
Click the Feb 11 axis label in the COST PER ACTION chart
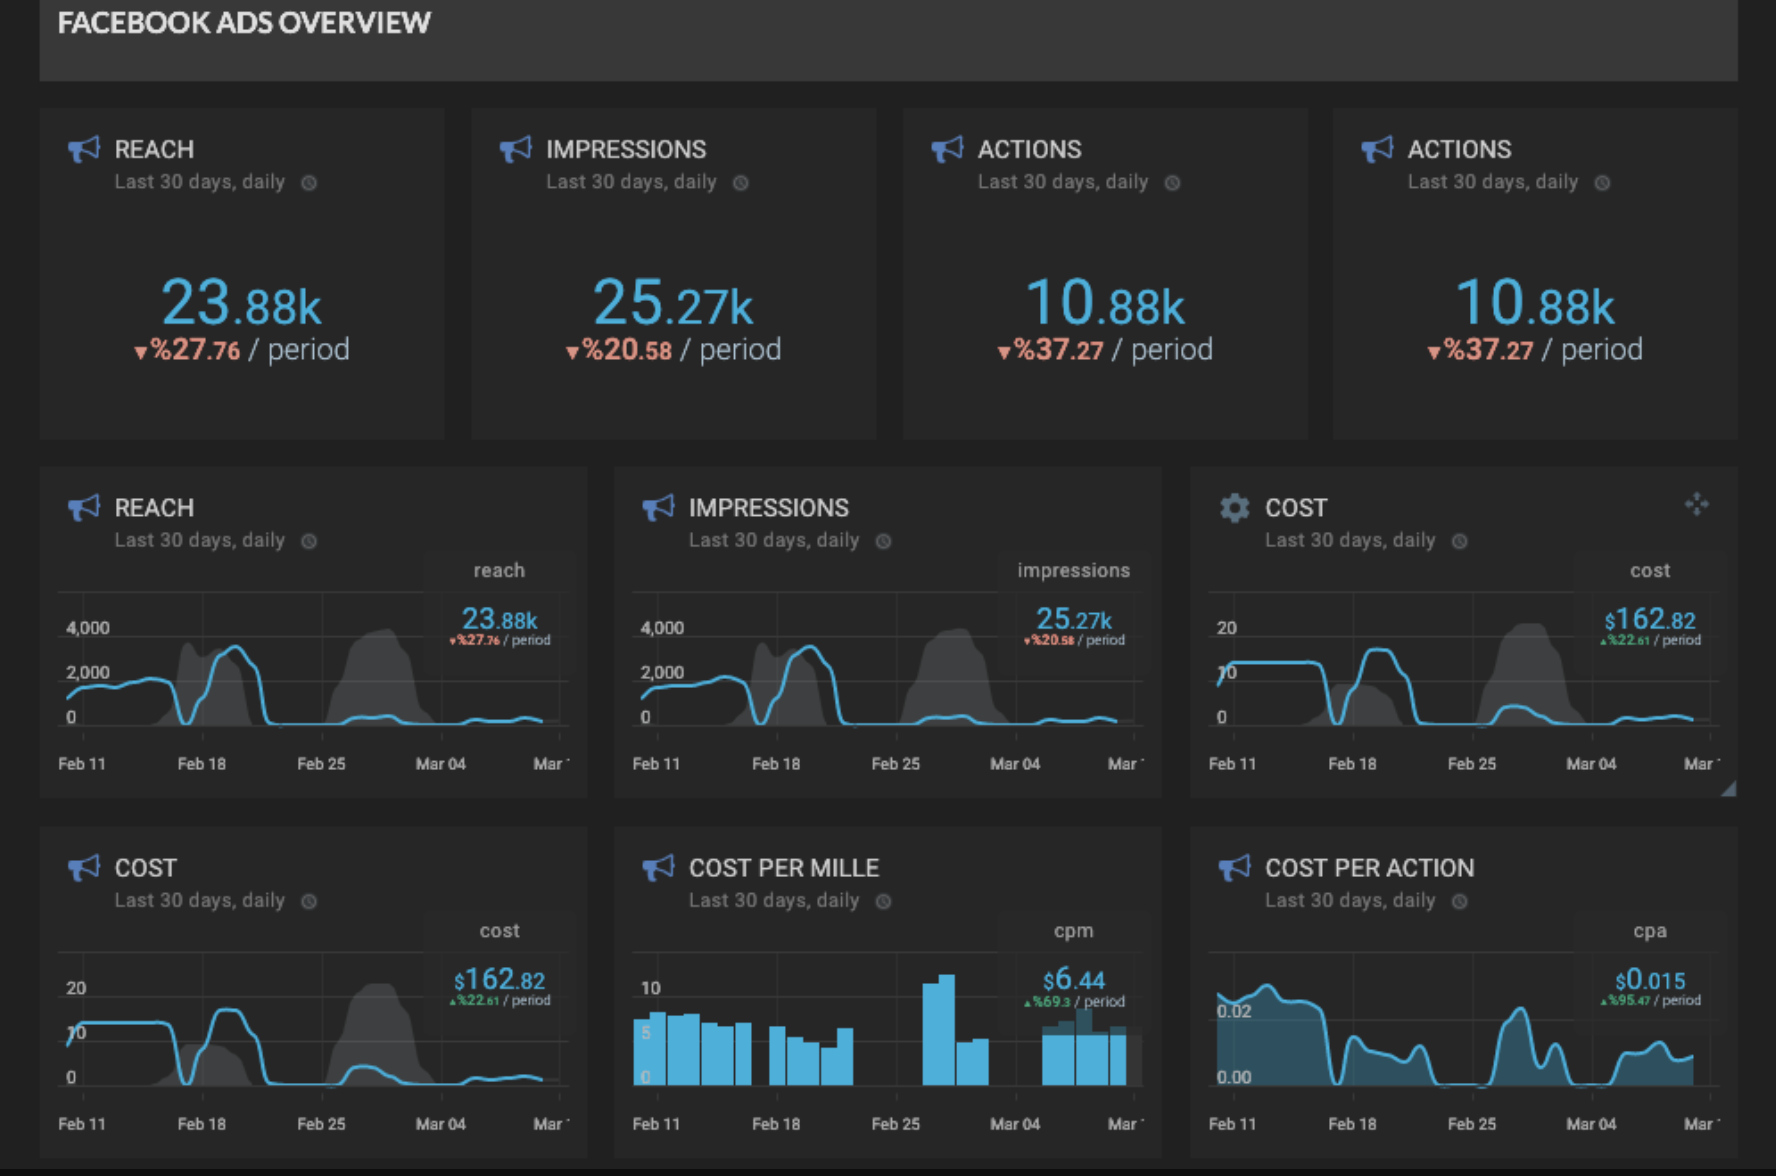(1232, 1124)
